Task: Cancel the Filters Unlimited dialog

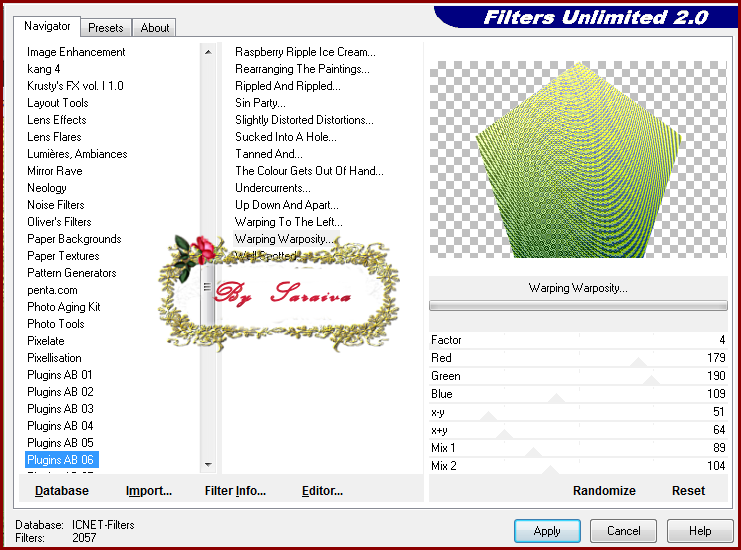Action: point(623,531)
